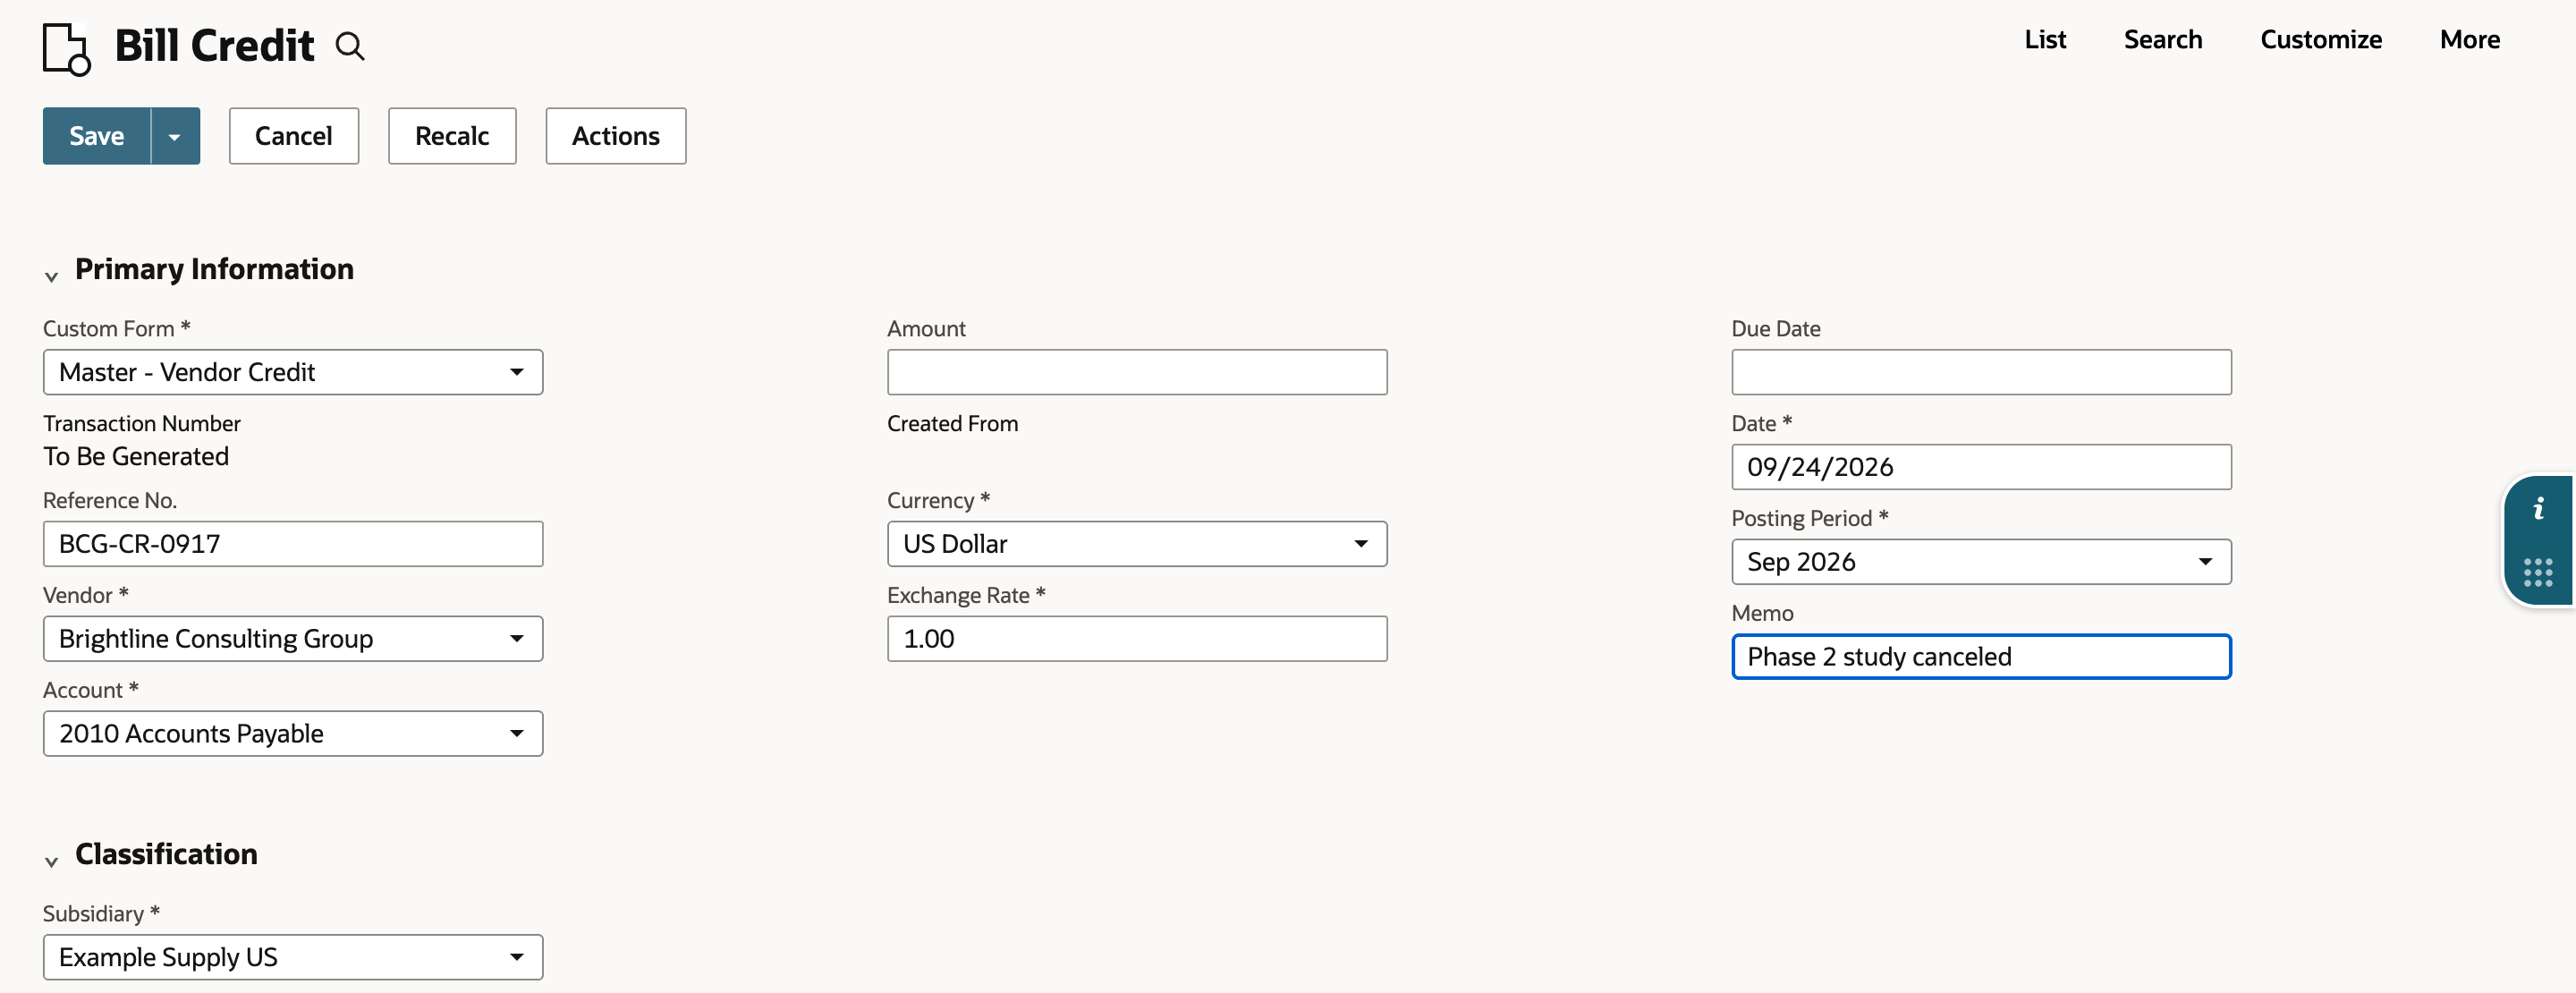This screenshot has height=993, width=2576.
Task: Click the Bill Credit document icon
Action: tap(67, 49)
